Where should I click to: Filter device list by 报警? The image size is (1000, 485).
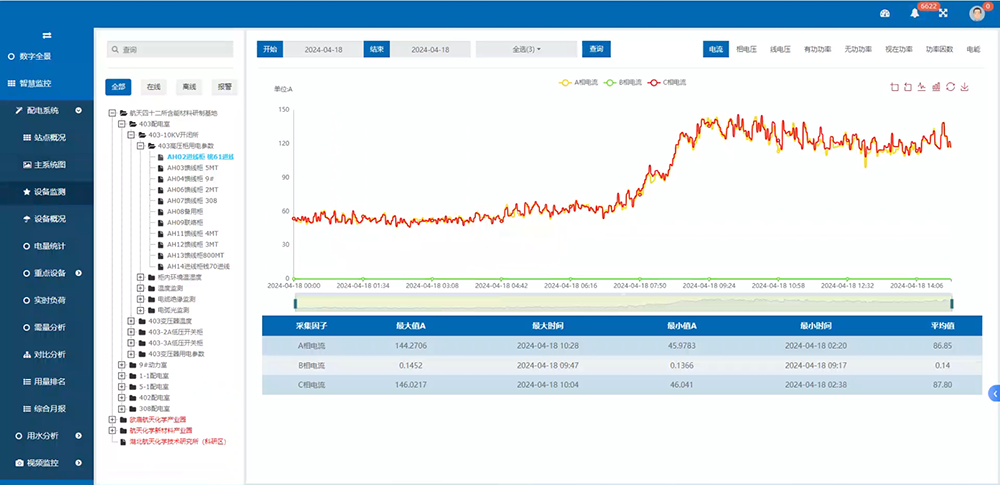point(224,87)
